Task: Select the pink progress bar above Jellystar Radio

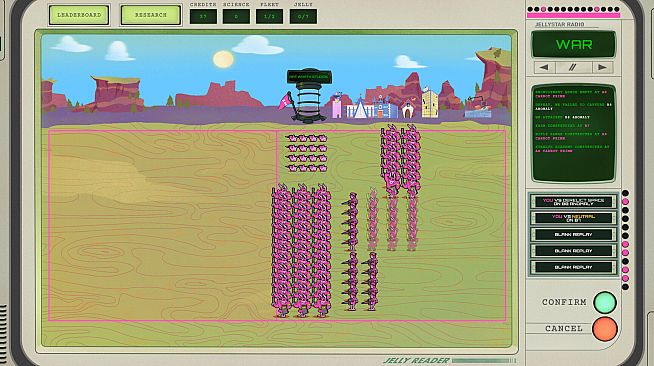Action: pyautogui.click(x=574, y=15)
